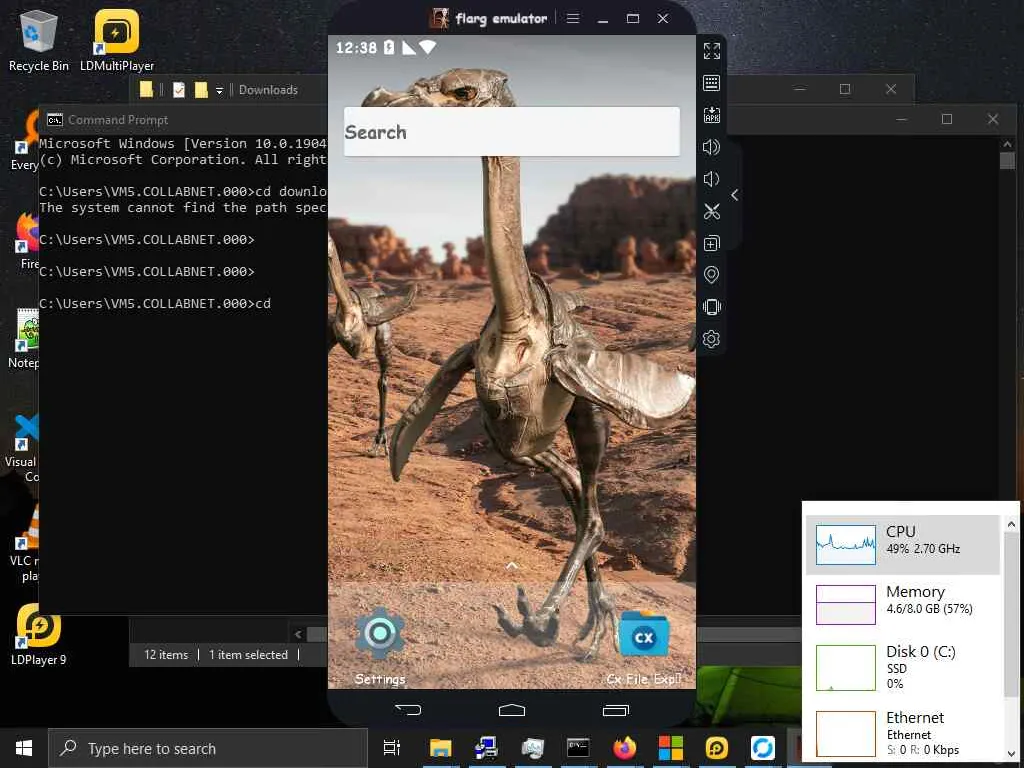Open File Explorer from the taskbar
Image resolution: width=1024 pixels, height=768 pixels.
tap(440, 748)
